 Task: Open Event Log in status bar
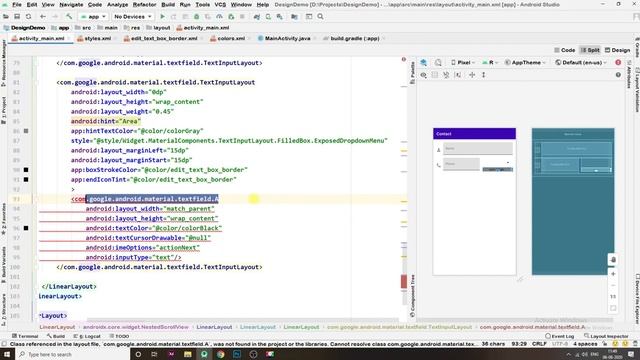point(560,336)
